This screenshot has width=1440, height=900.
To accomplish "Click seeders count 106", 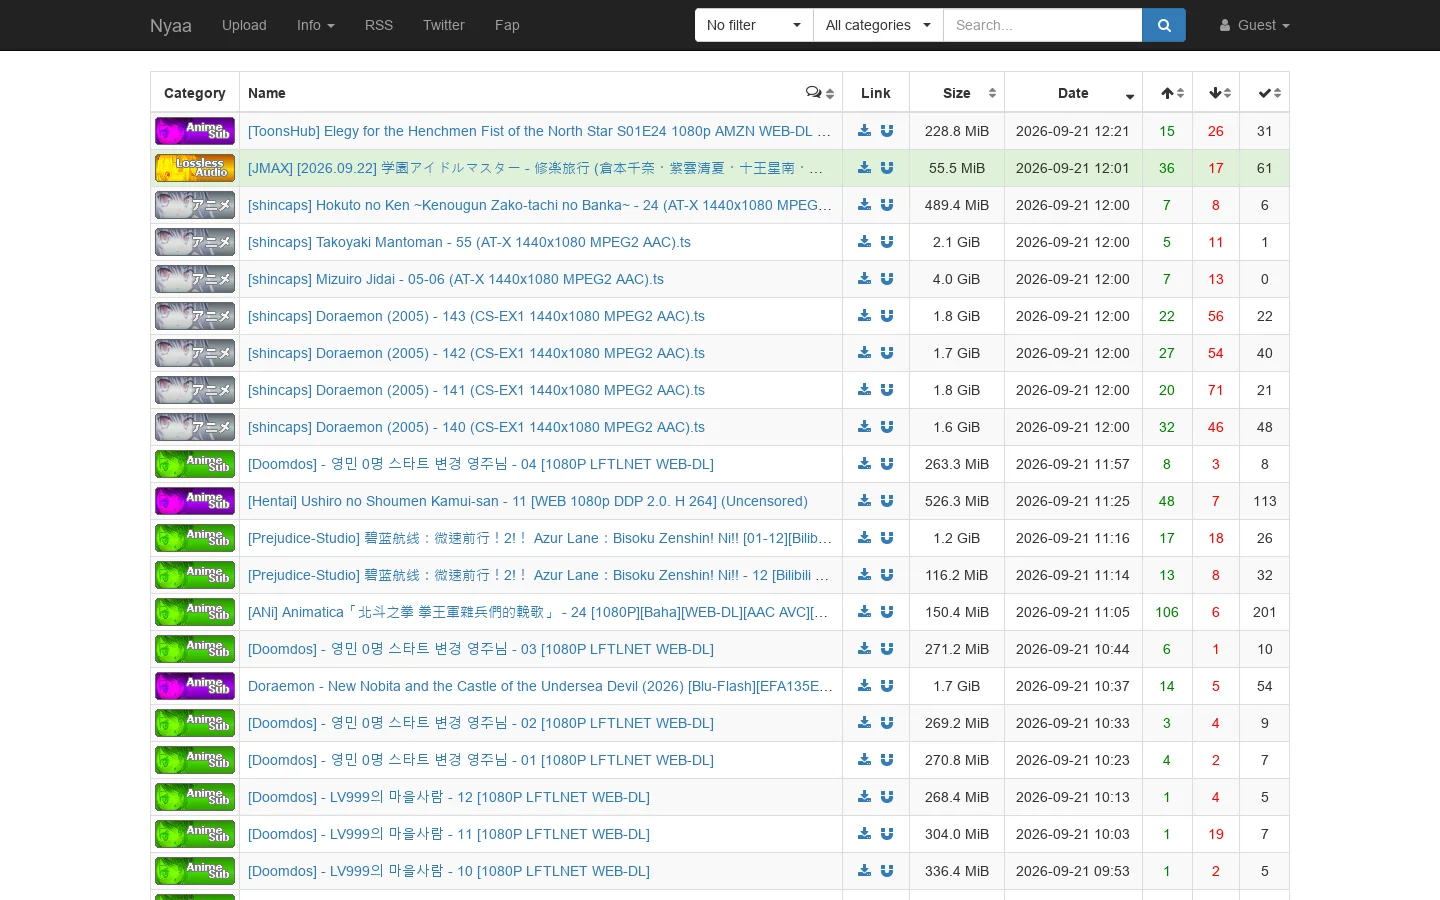I will (x=1167, y=612).
